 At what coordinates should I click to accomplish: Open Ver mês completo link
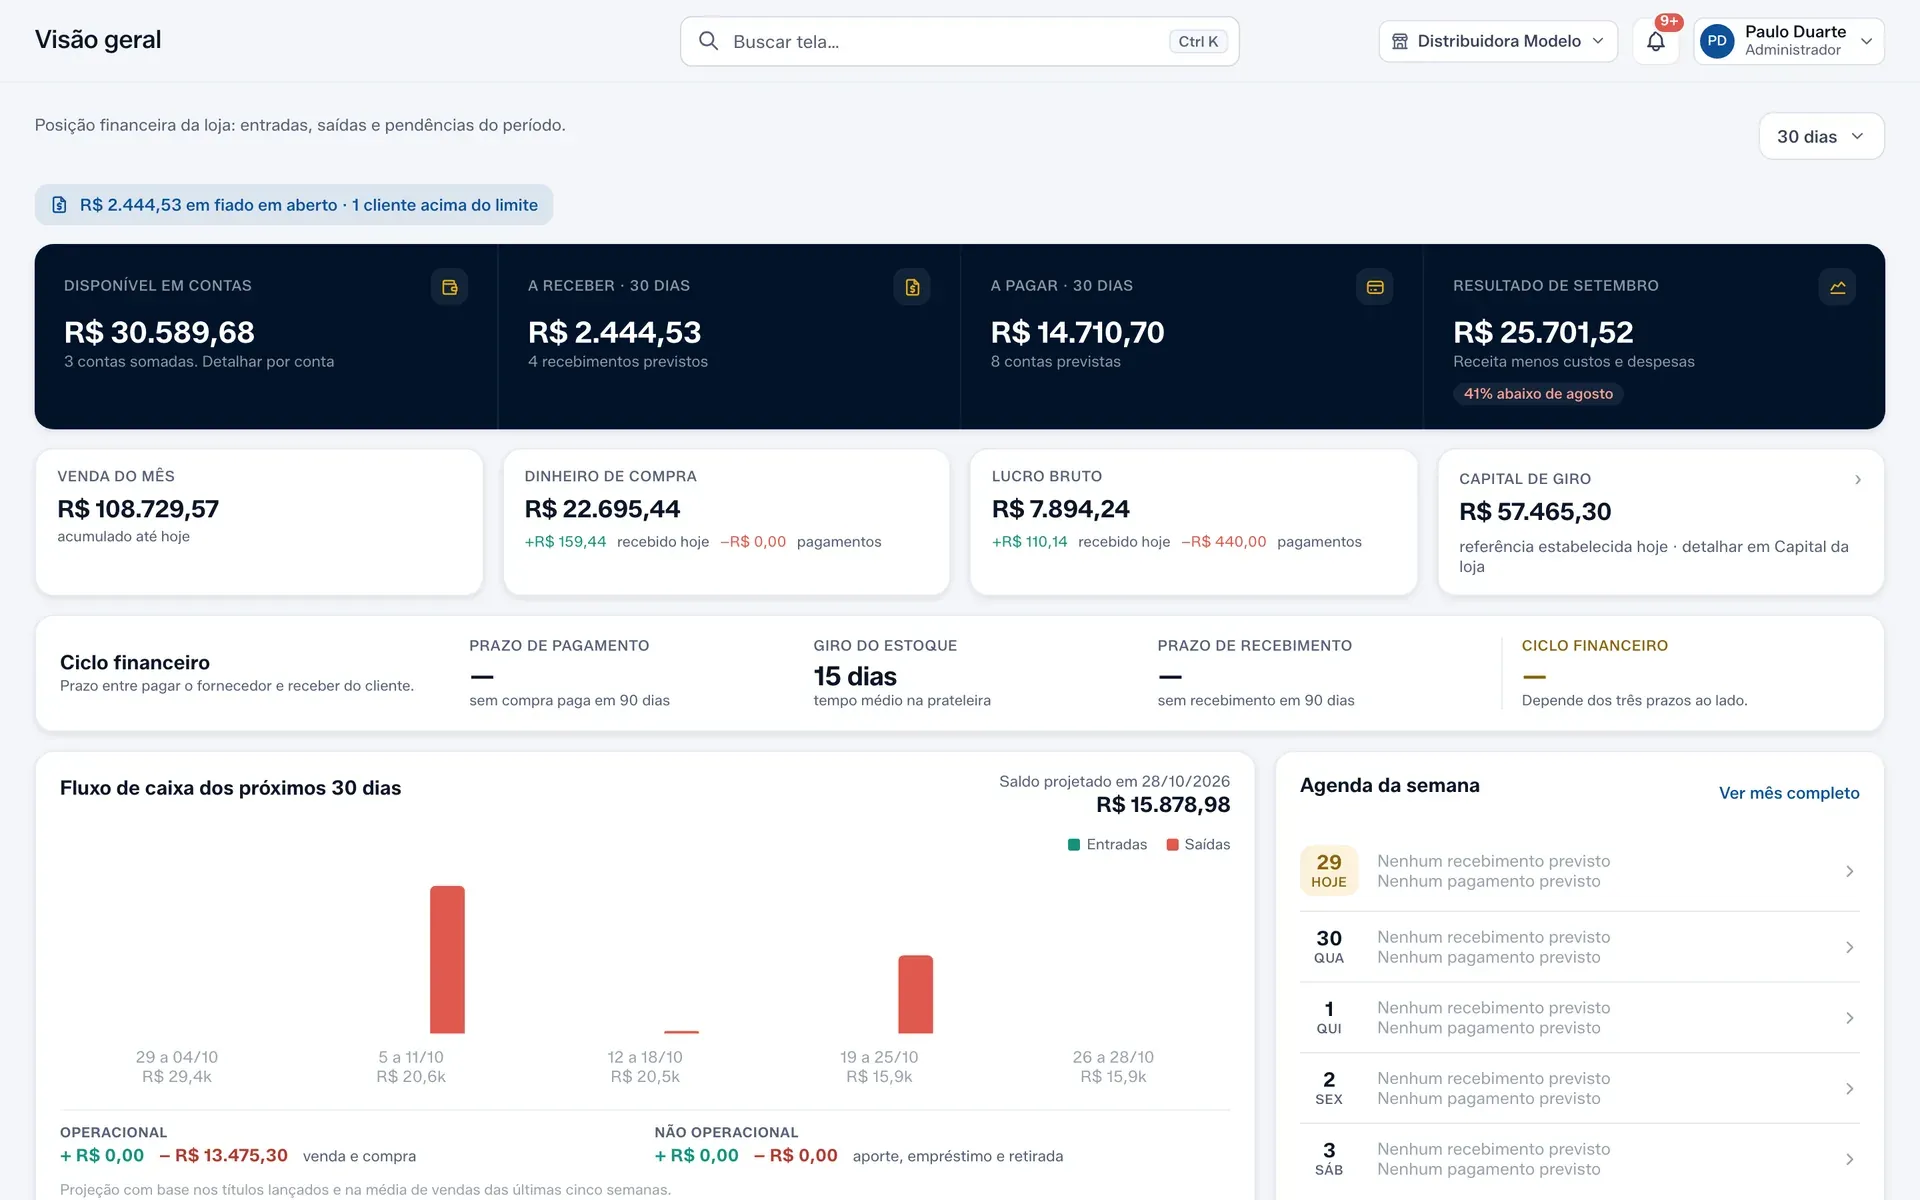1789,793
